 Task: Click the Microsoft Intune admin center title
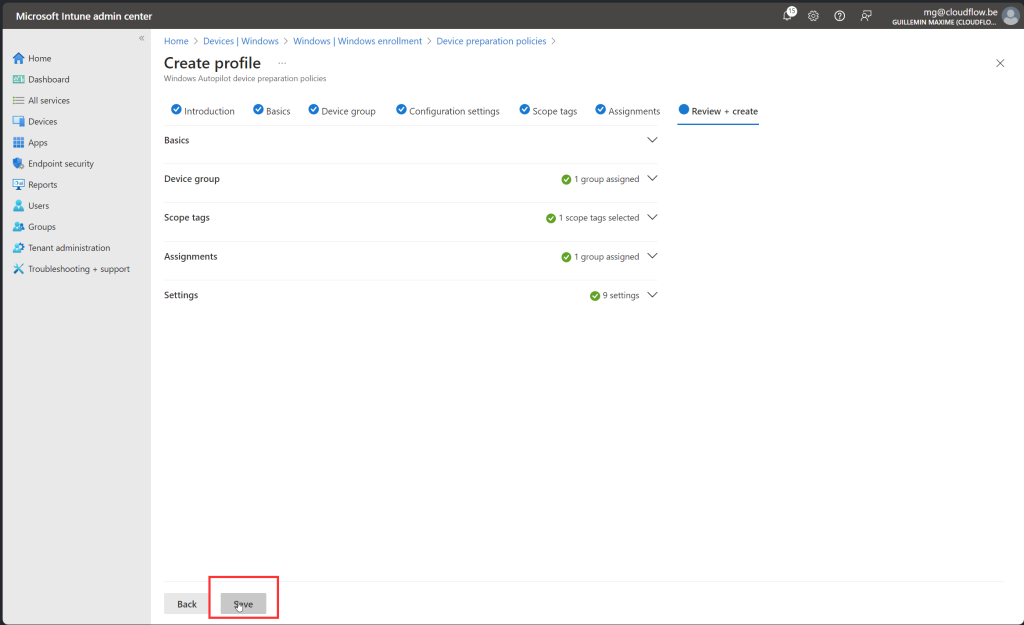click(x=84, y=16)
